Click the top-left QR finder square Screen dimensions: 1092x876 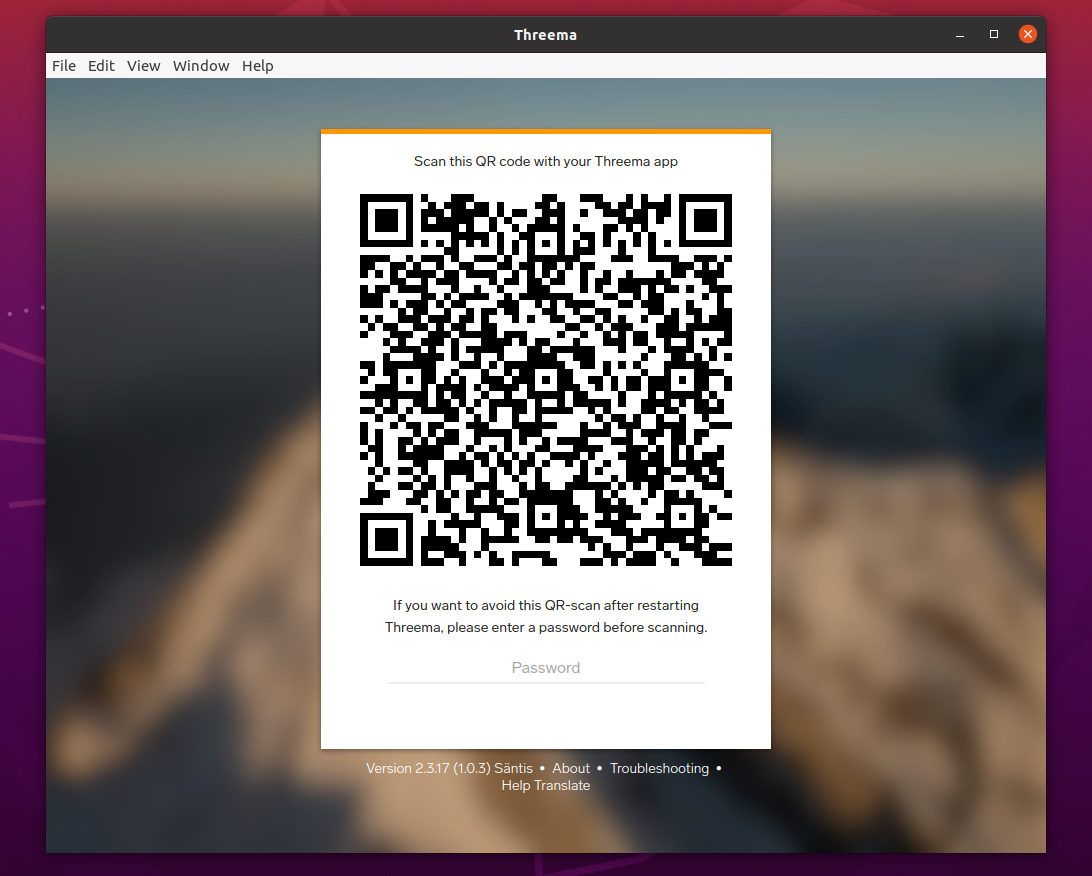[x=387, y=222]
